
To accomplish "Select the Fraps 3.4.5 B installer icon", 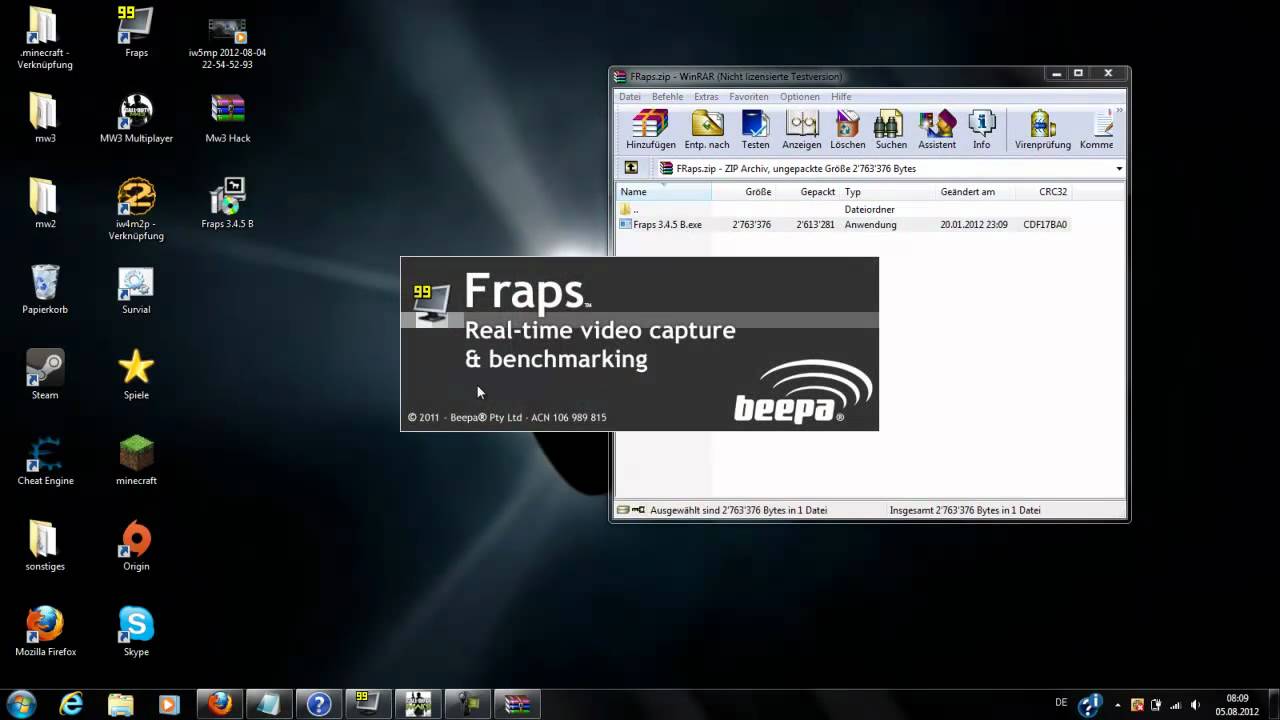I will pos(228,204).
